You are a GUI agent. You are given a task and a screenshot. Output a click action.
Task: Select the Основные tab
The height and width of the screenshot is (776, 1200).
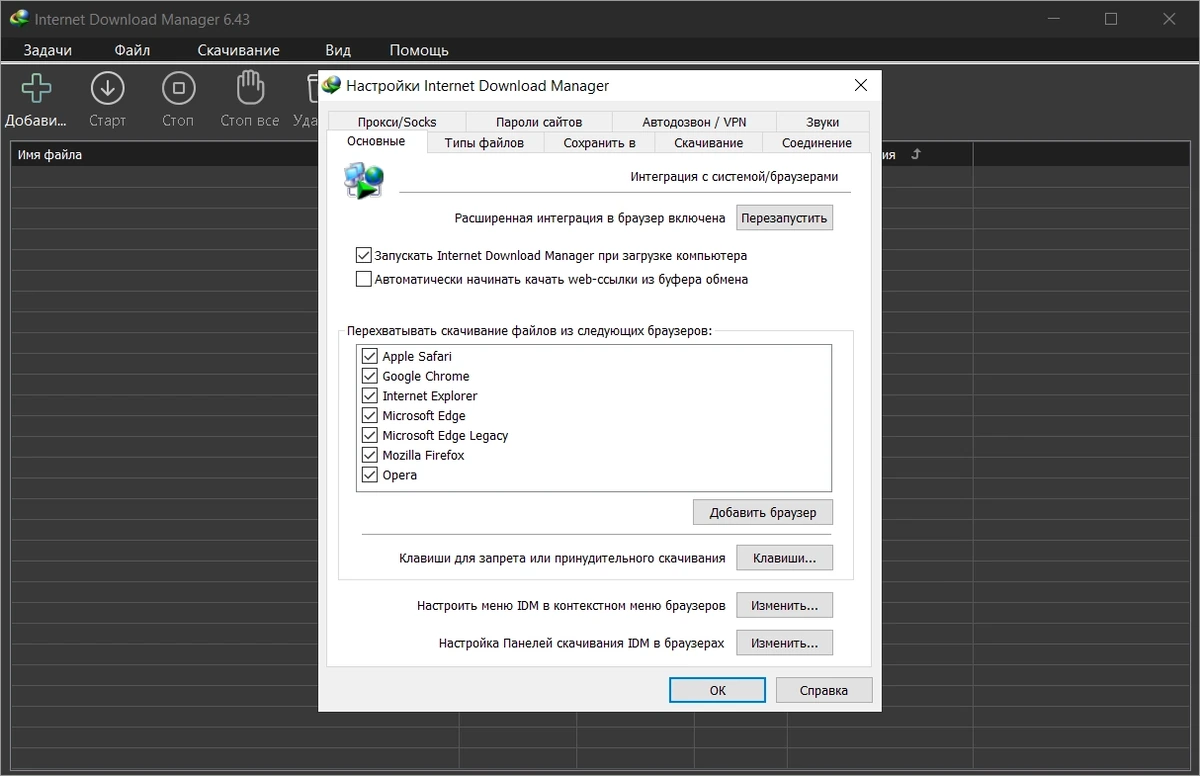point(376,141)
